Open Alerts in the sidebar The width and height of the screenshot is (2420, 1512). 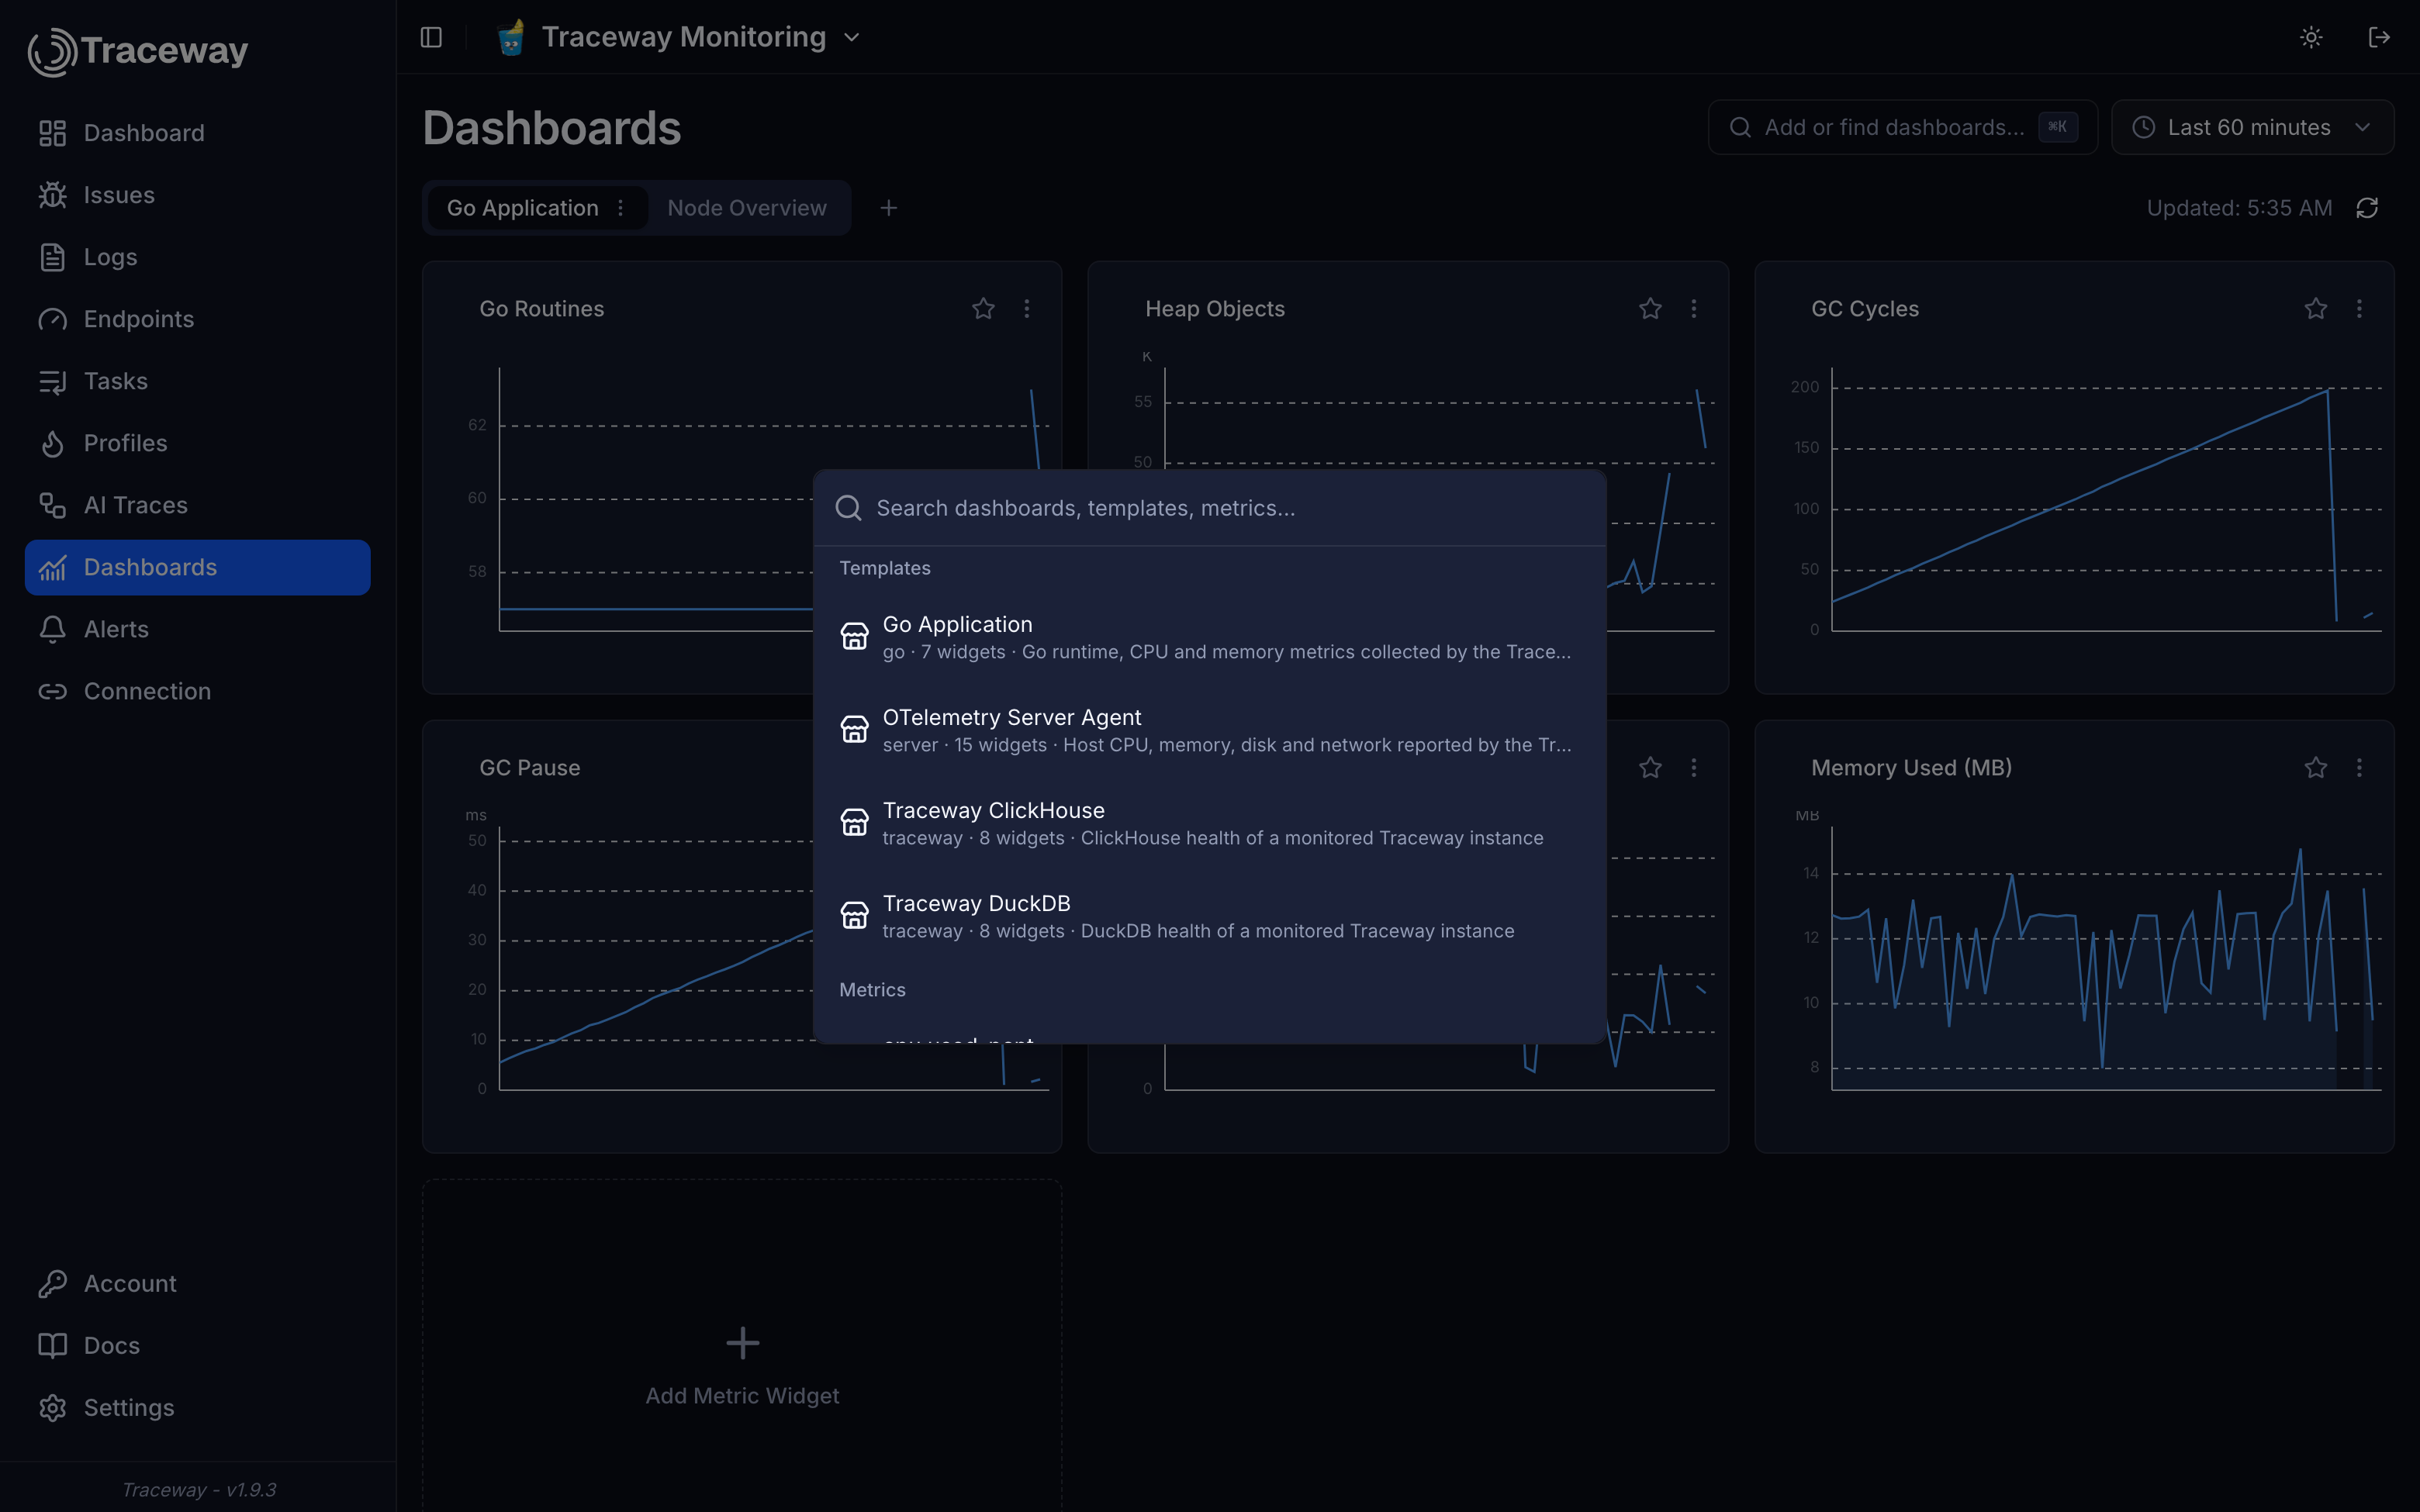pos(197,629)
